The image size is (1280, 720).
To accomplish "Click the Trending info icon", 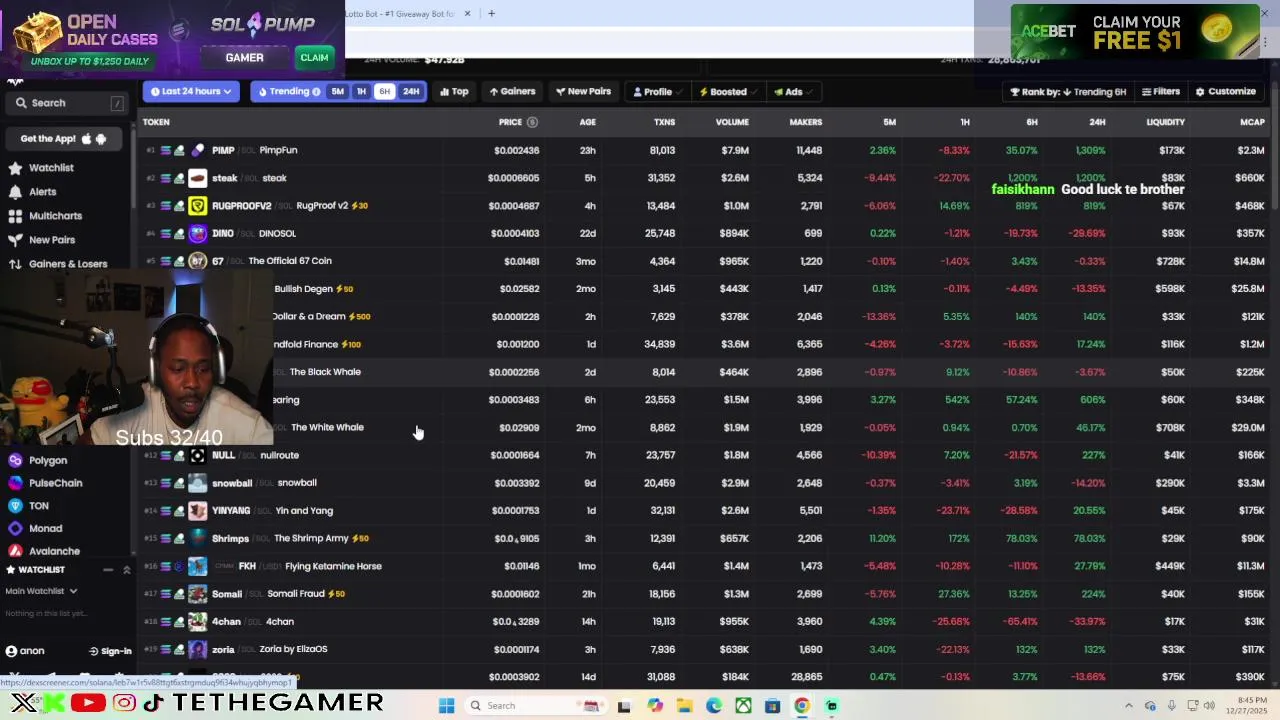I will (316, 92).
